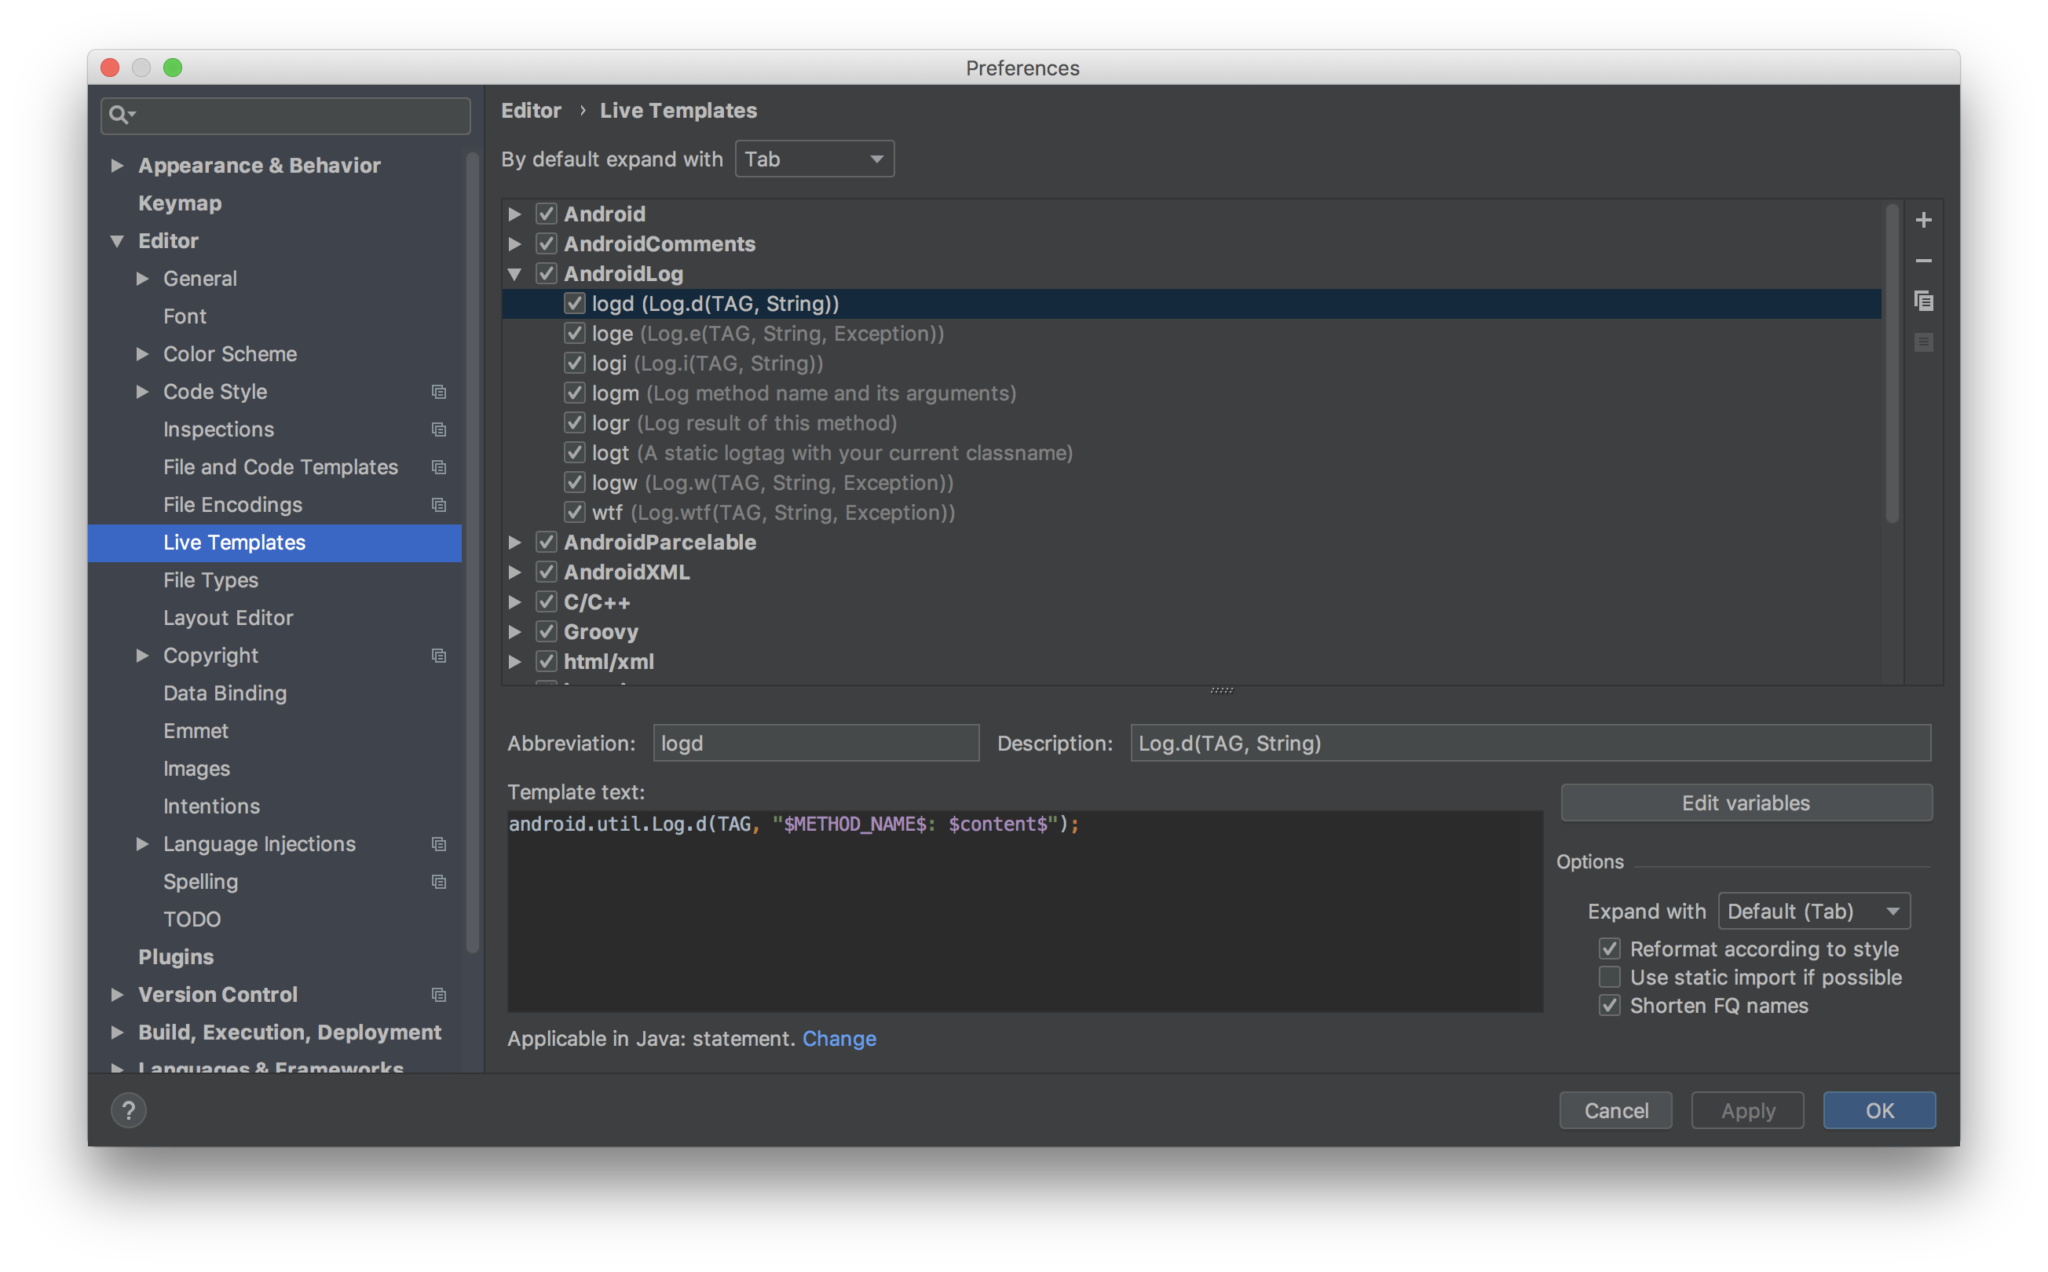Click inside the Abbreviation text field
The image size is (2048, 1272).
[x=815, y=743]
